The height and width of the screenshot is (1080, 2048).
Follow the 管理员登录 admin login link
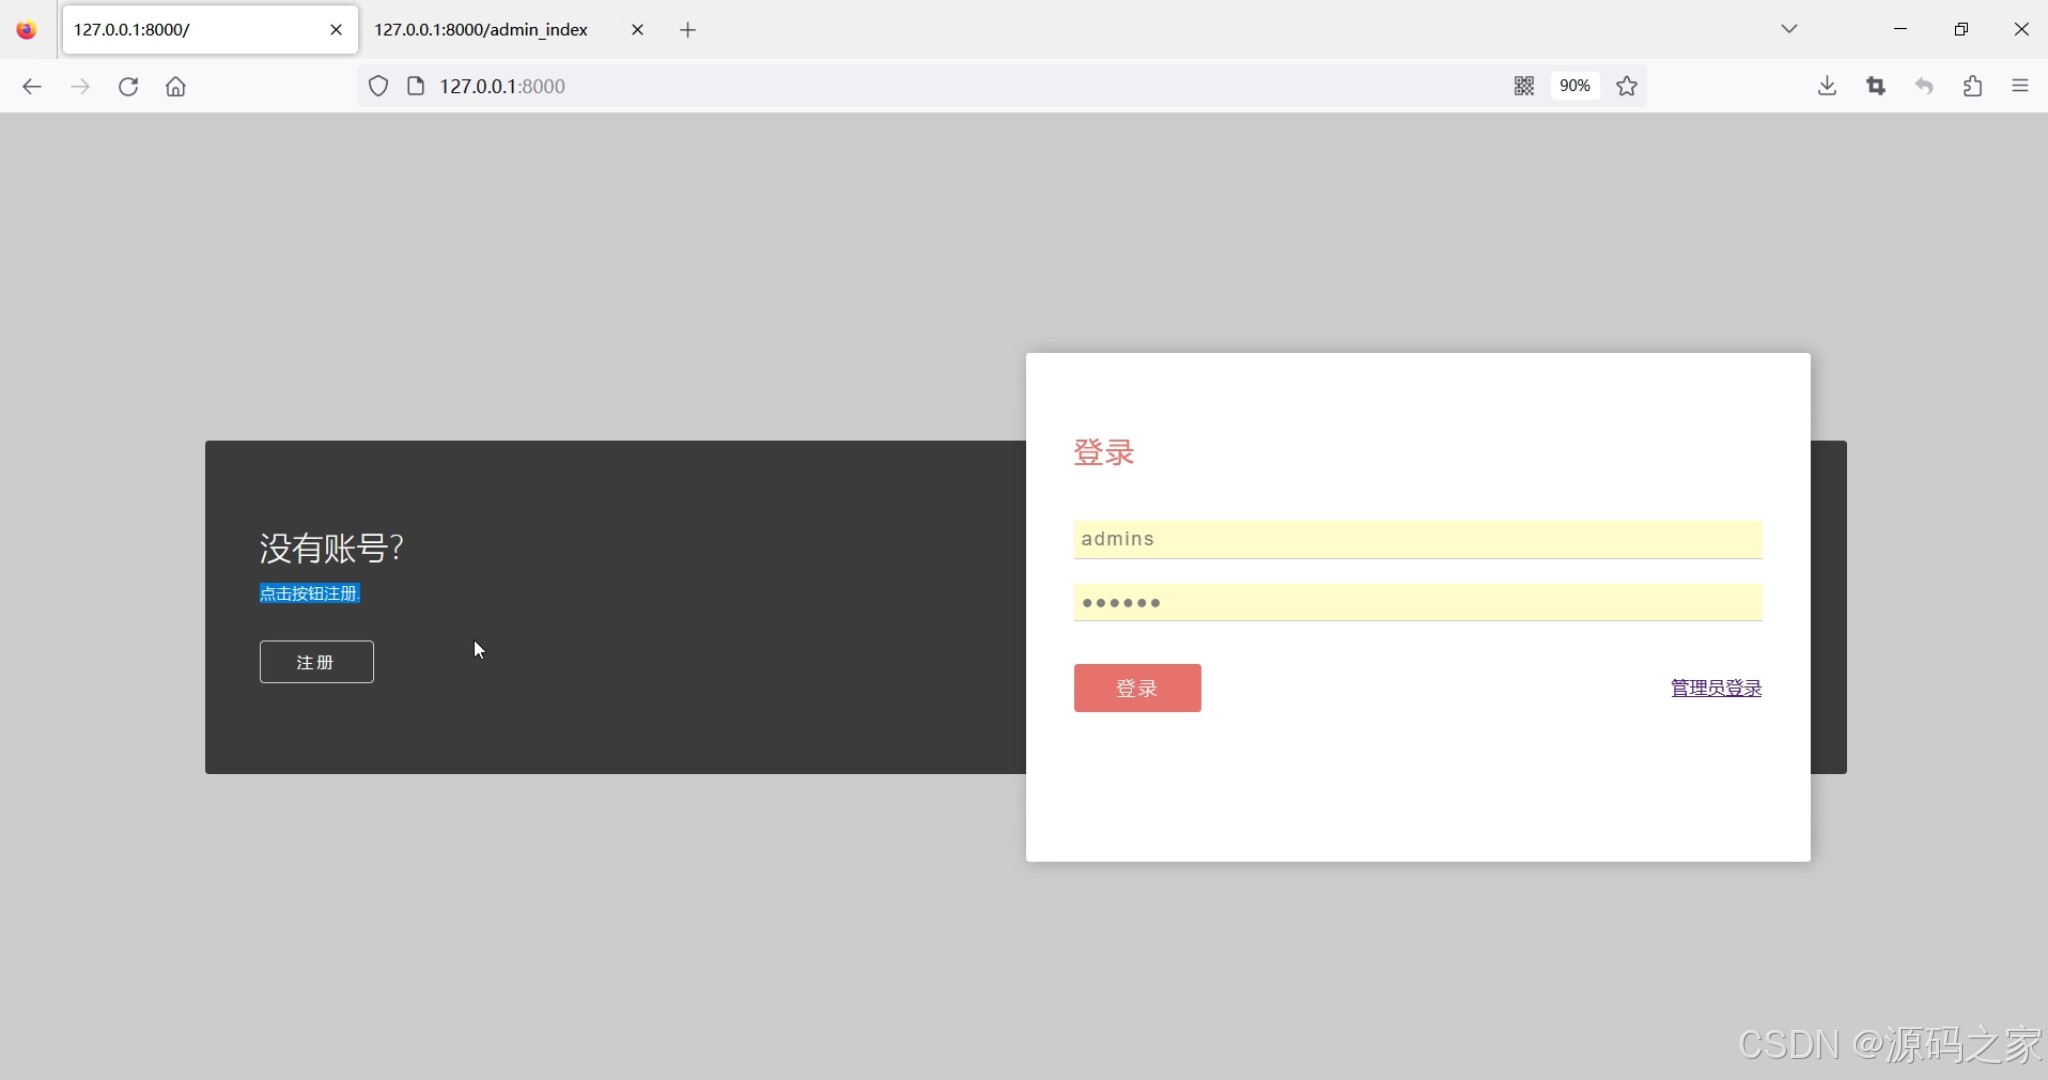(x=1716, y=688)
